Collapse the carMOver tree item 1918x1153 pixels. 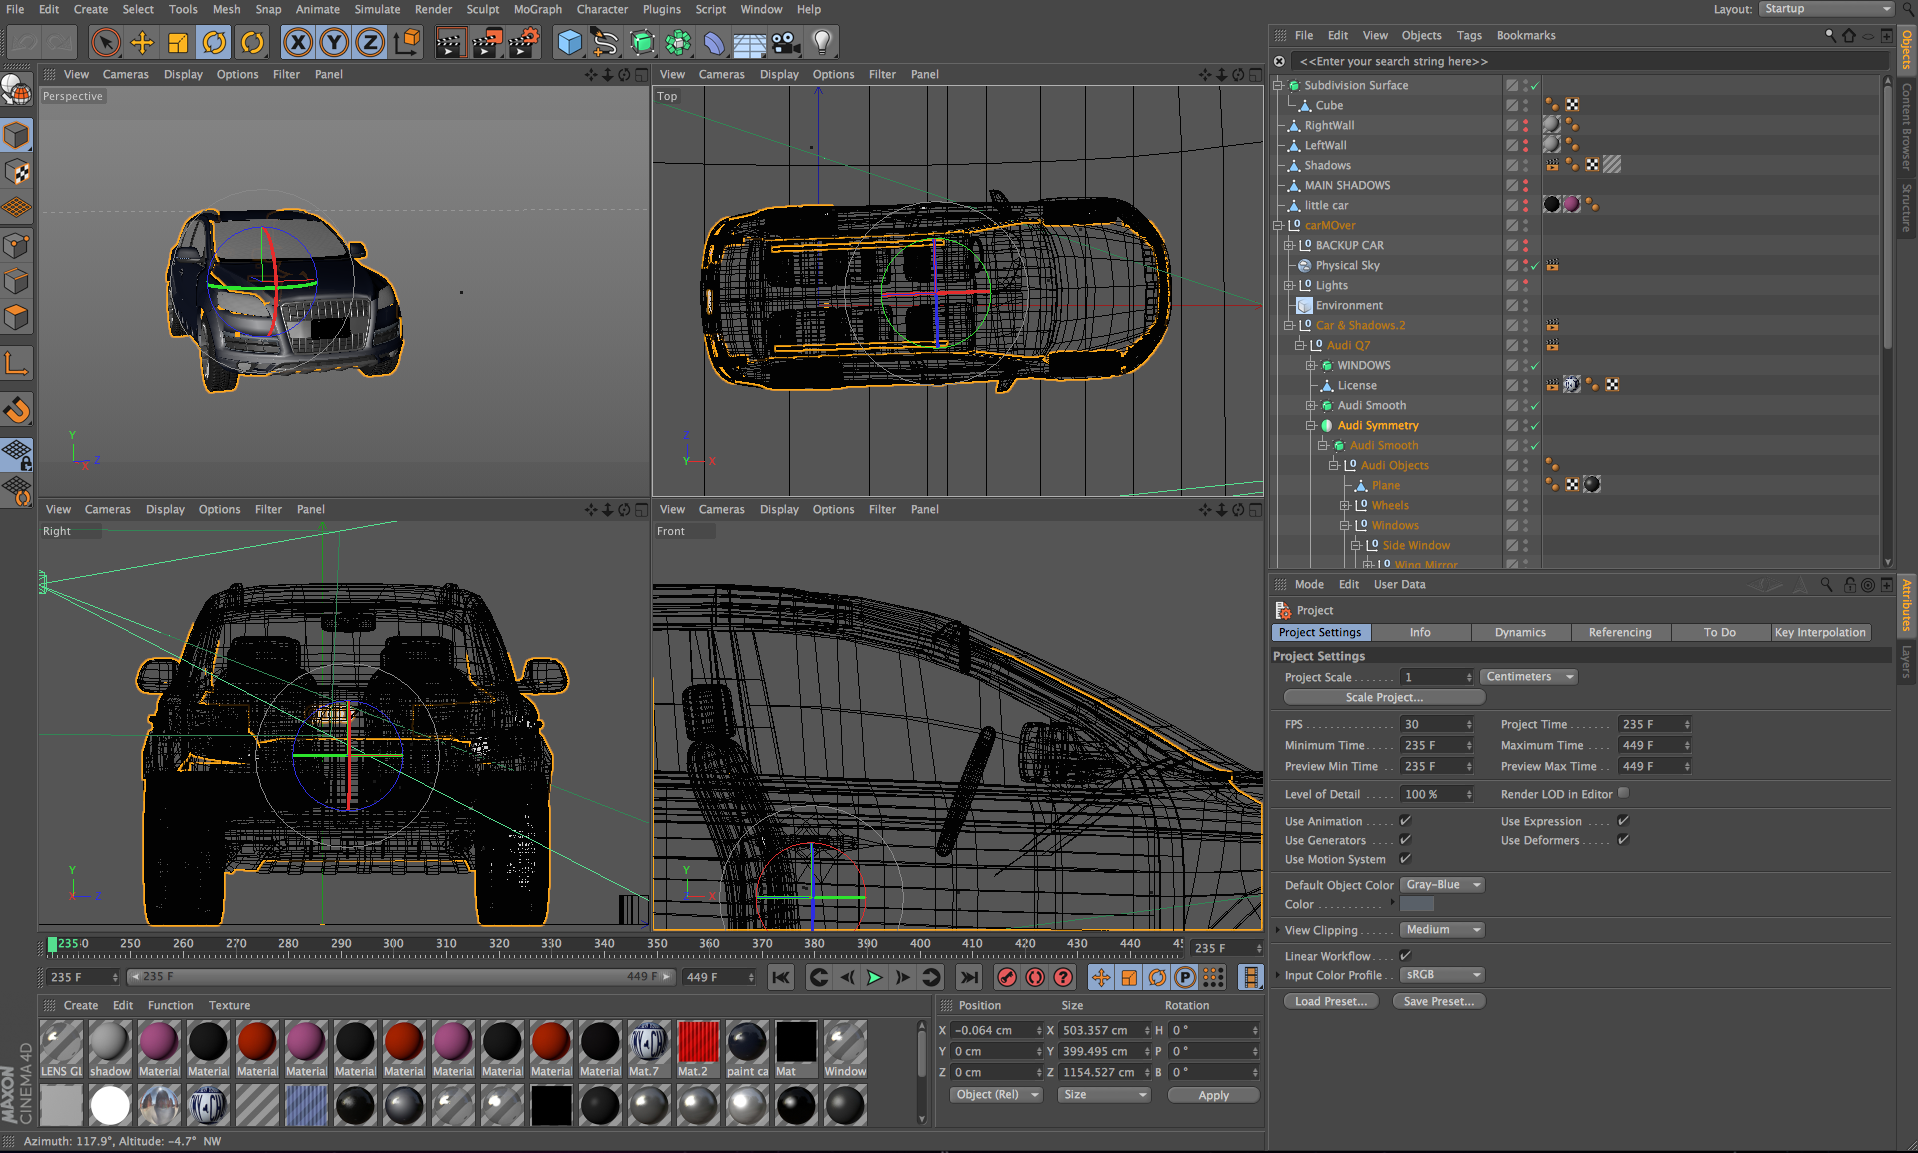coord(1278,225)
